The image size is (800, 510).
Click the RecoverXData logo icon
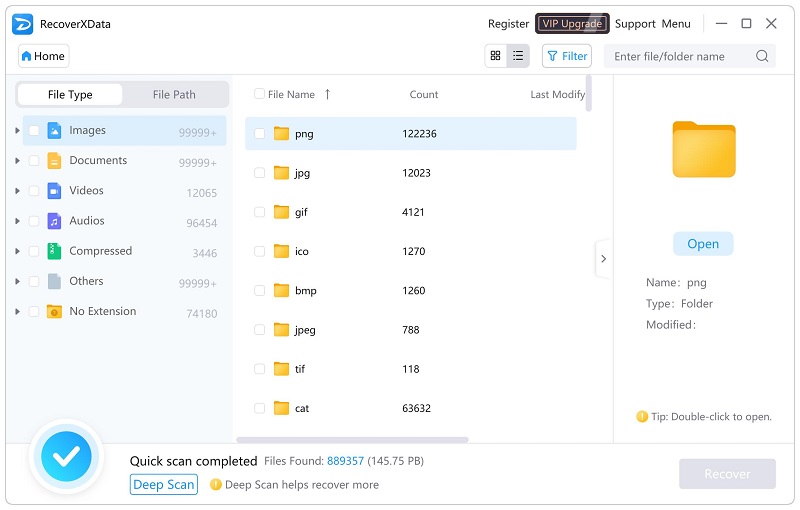pos(23,23)
